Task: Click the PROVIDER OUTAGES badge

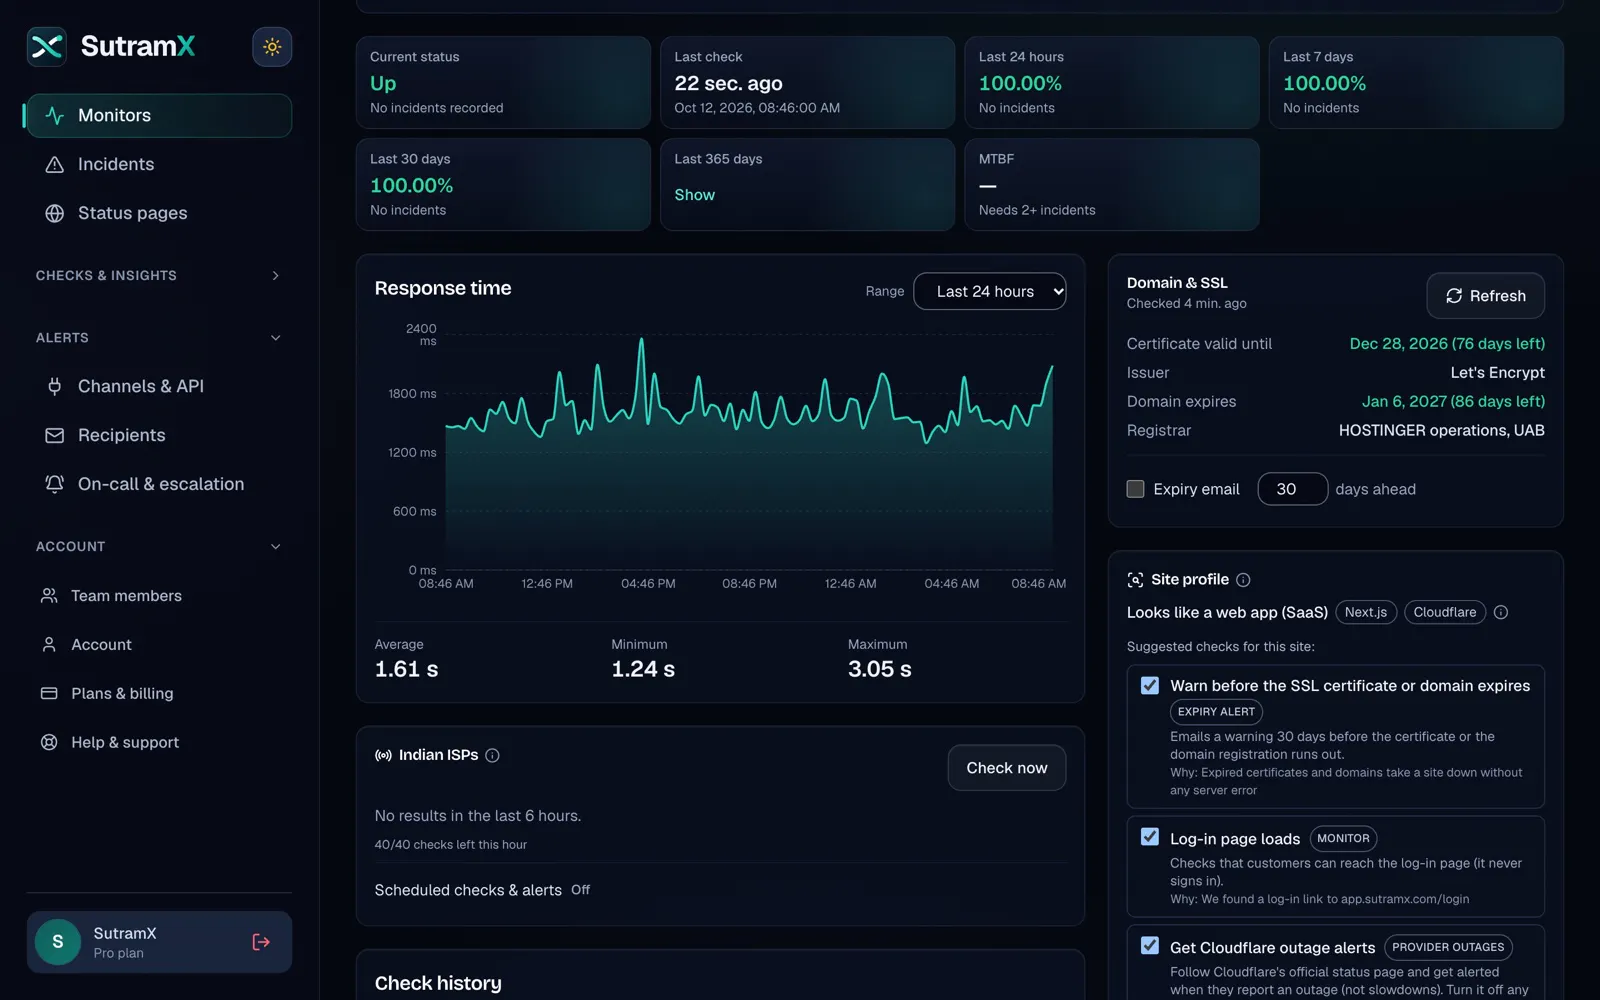Action: (1448, 947)
